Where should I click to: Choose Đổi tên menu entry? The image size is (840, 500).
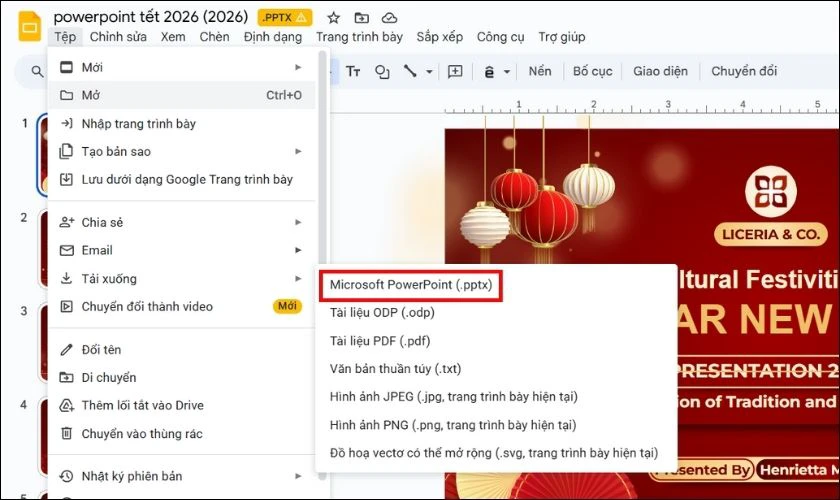tap(182, 350)
